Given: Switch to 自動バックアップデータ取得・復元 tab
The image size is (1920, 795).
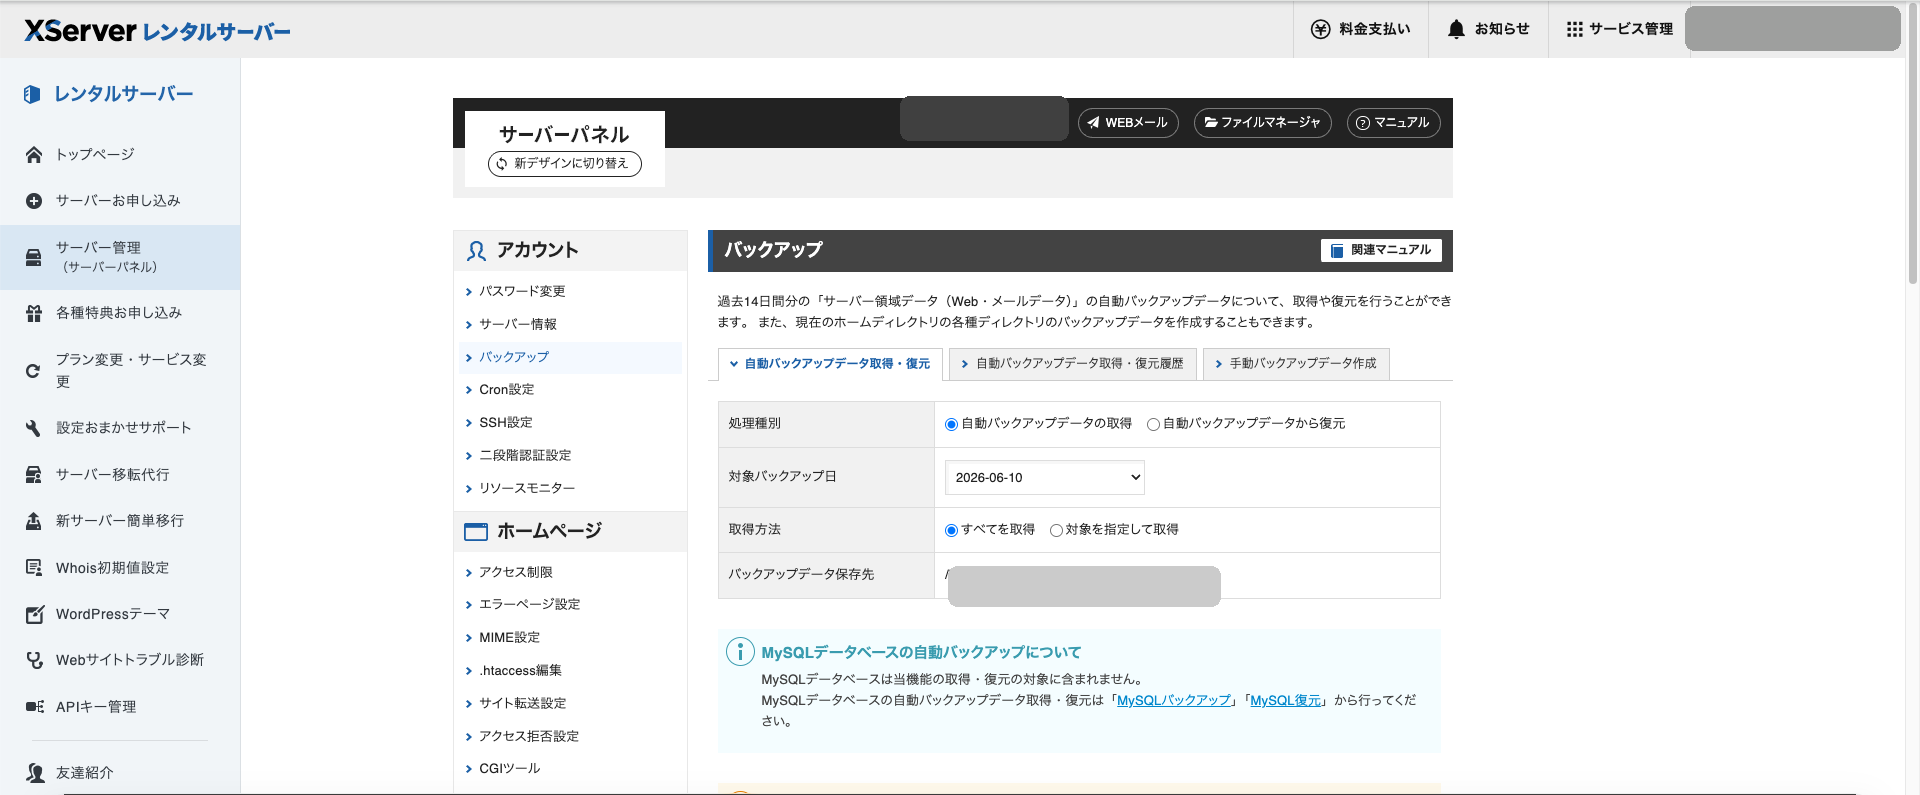Looking at the screenshot, I should point(830,364).
